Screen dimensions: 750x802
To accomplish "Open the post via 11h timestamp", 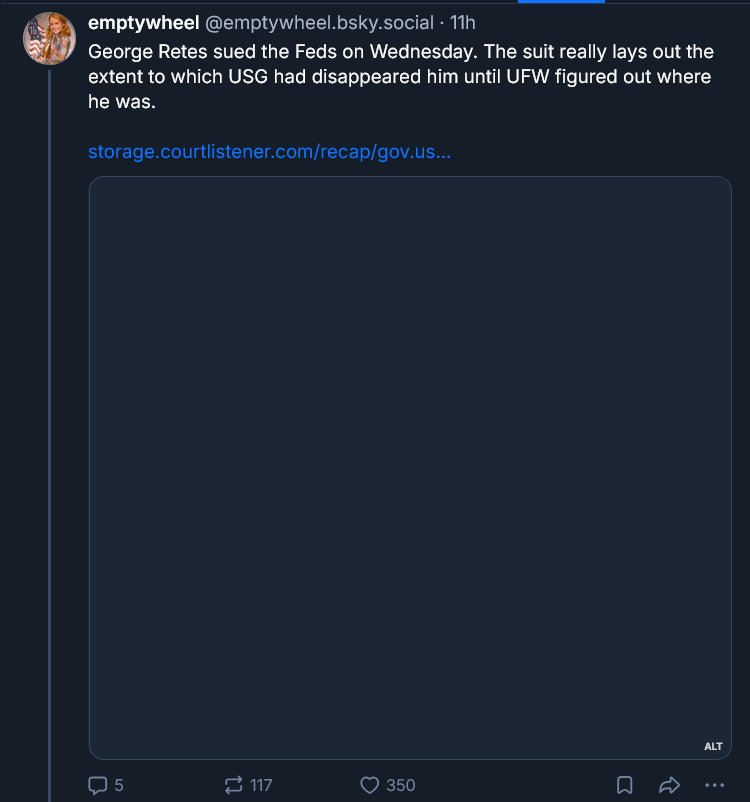I will (463, 23).
